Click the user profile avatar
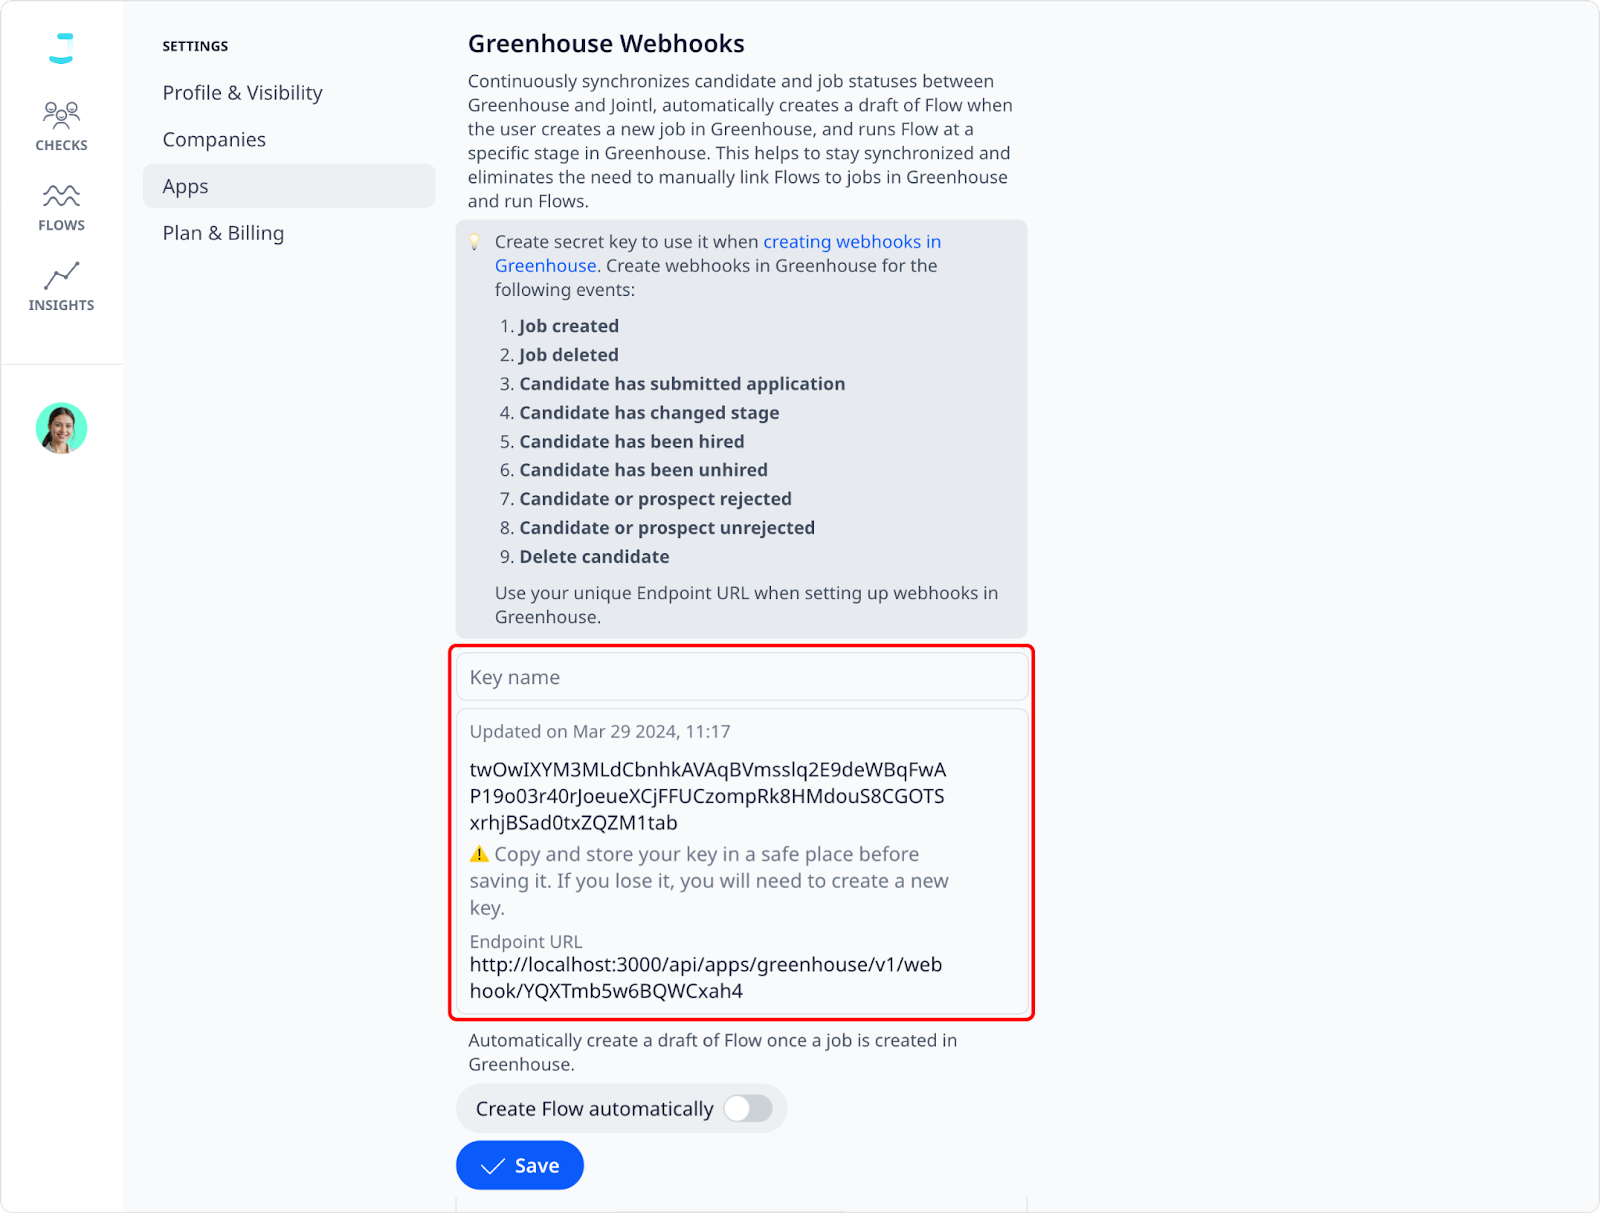Screen dimensions: 1600x1213 [61, 428]
